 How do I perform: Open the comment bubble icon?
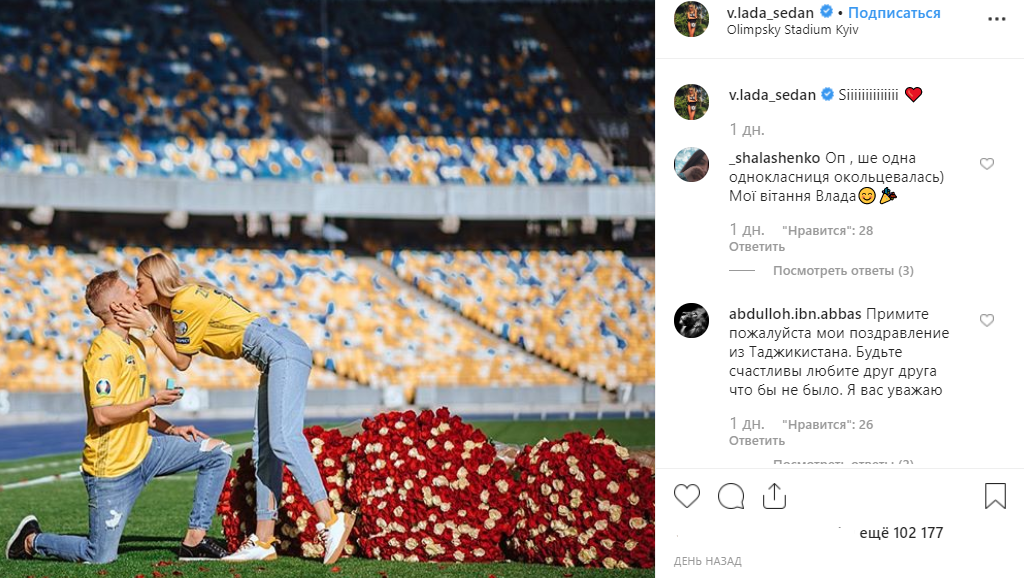(731, 496)
